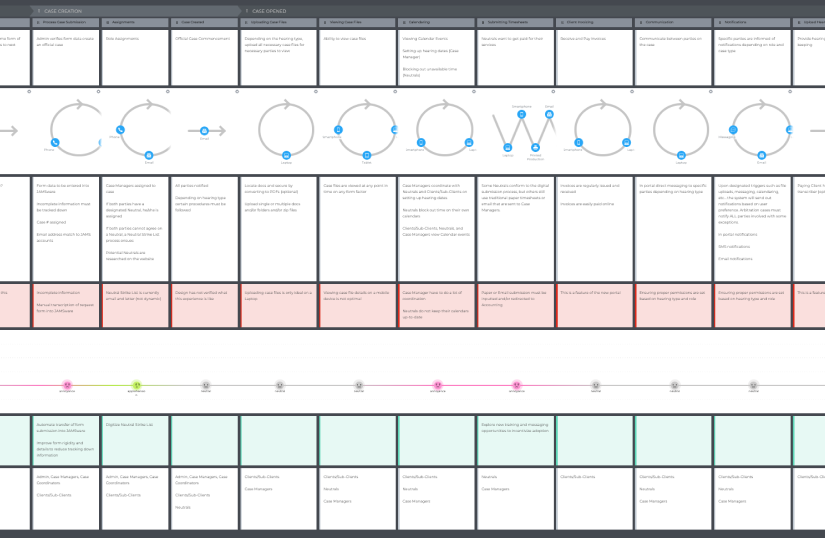Click the email icon on the Assignments loop
Screen dimensions: 825x538
tap(148, 154)
